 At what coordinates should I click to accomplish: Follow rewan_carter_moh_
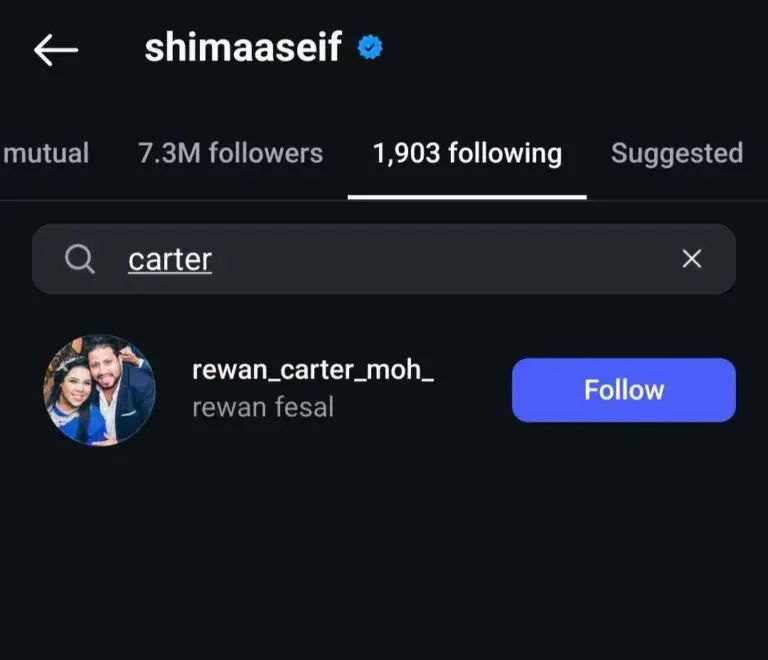(x=623, y=390)
